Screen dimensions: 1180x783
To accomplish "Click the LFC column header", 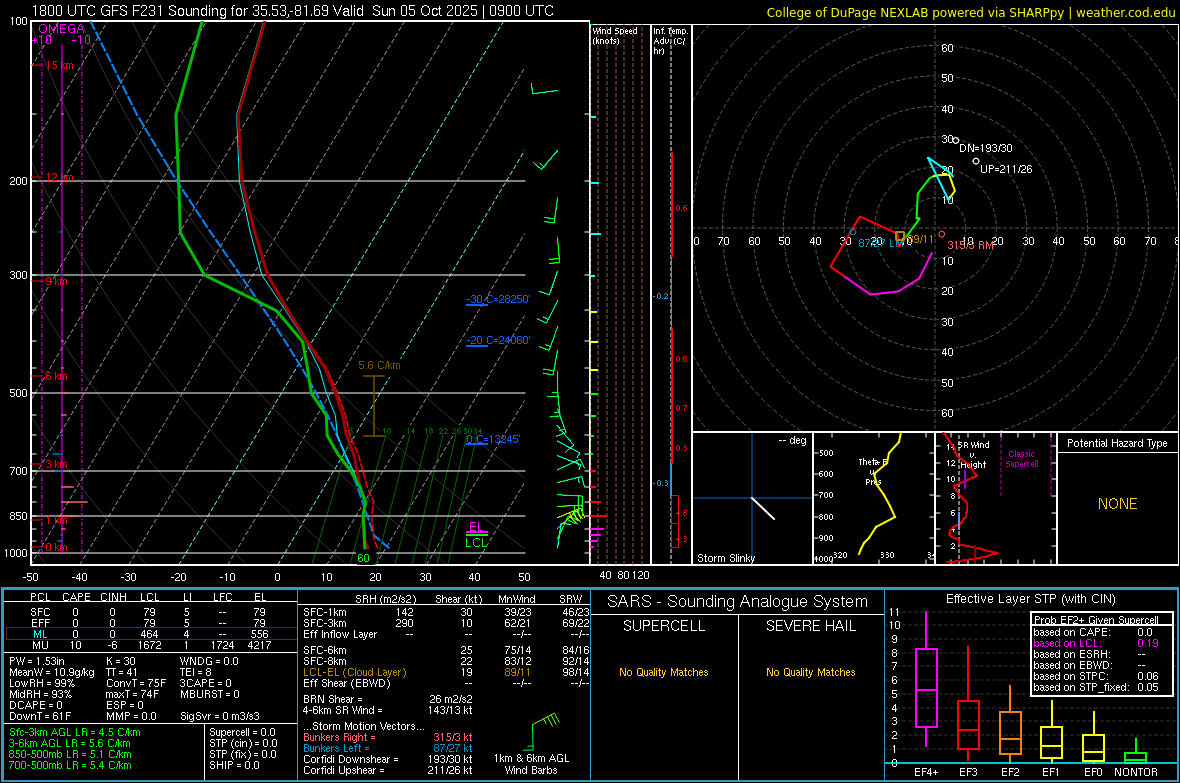I will pyautogui.click(x=222, y=597).
